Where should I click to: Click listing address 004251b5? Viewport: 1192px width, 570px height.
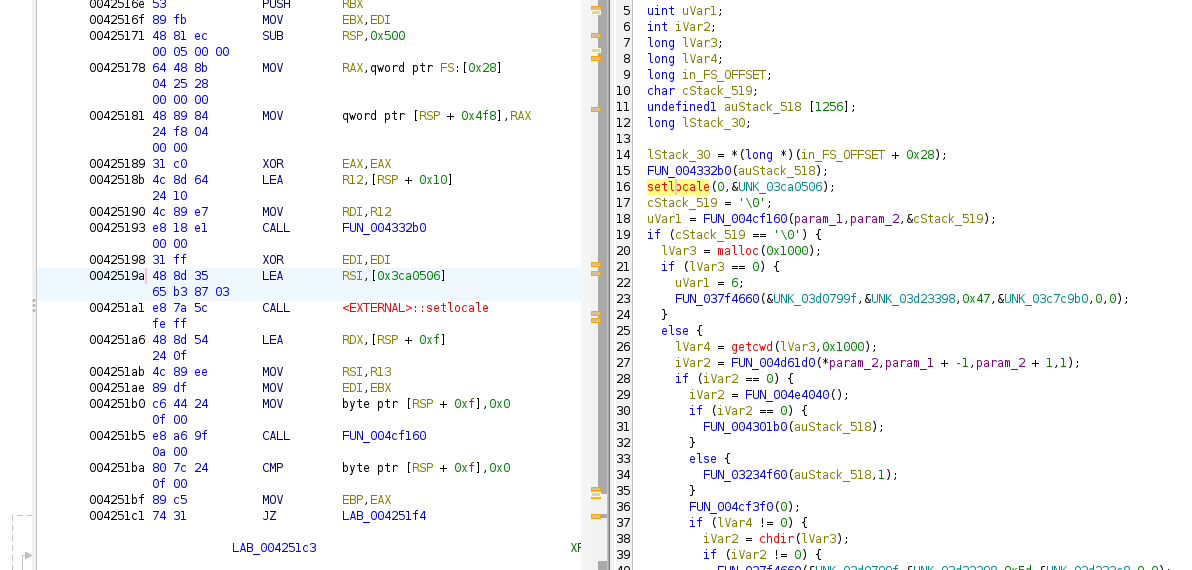pyautogui.click(x=116, y=435)
